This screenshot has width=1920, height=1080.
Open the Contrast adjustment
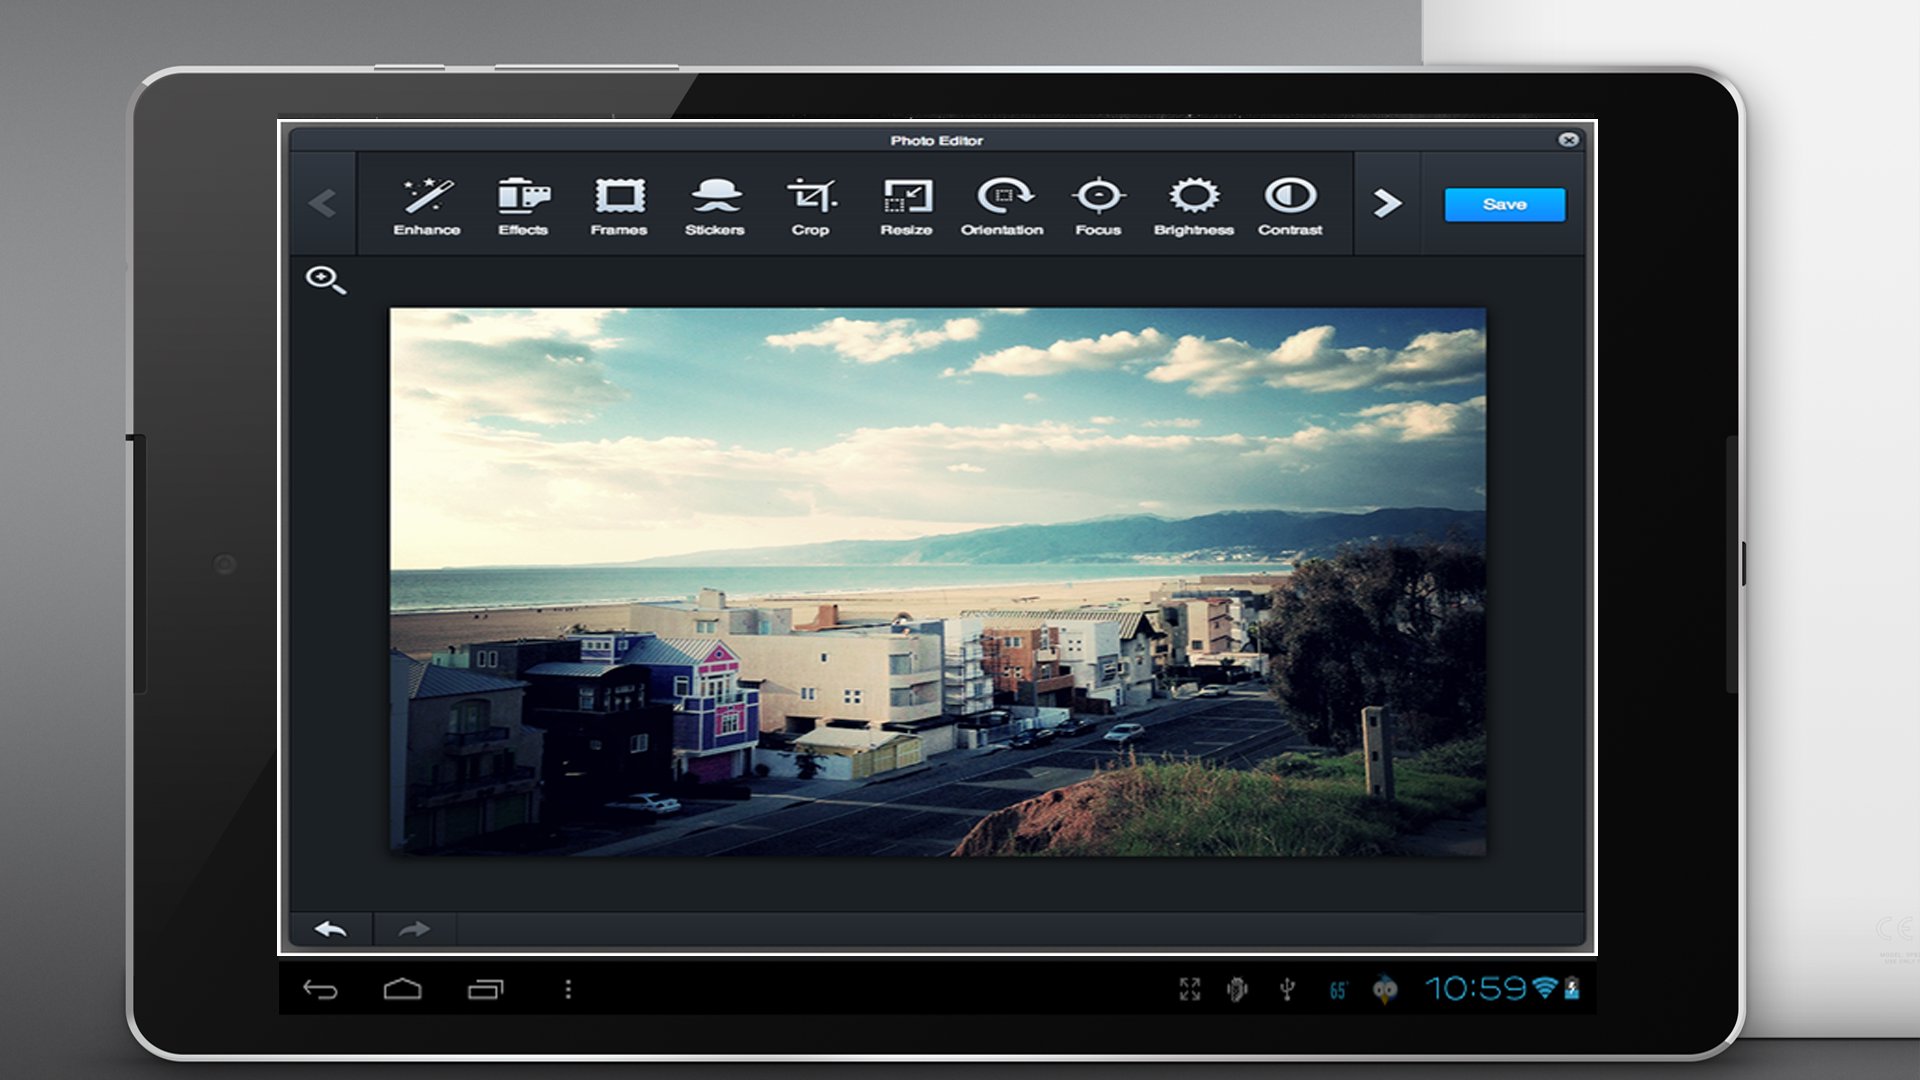[1290, 203]
